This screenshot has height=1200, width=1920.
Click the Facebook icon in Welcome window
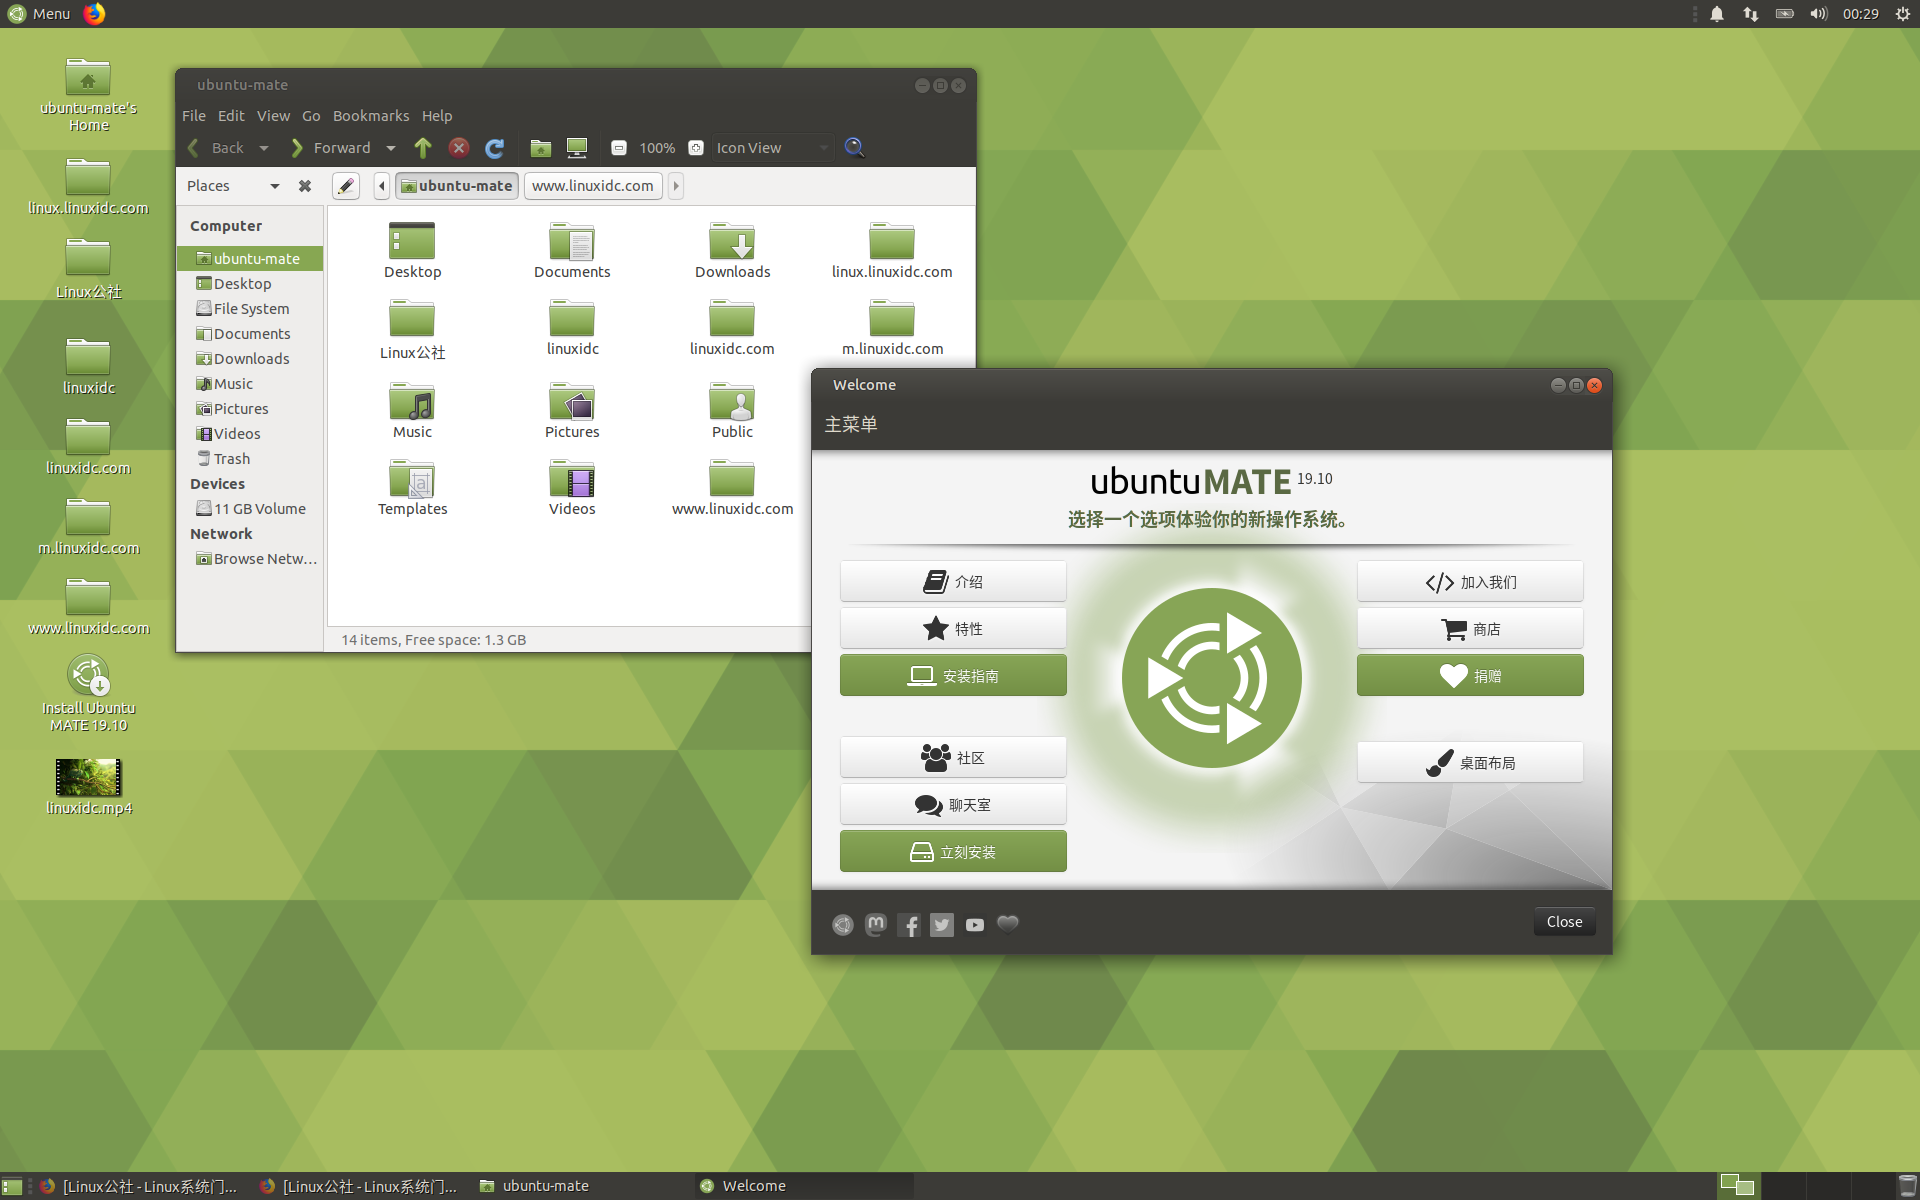(x=909, y=924)
